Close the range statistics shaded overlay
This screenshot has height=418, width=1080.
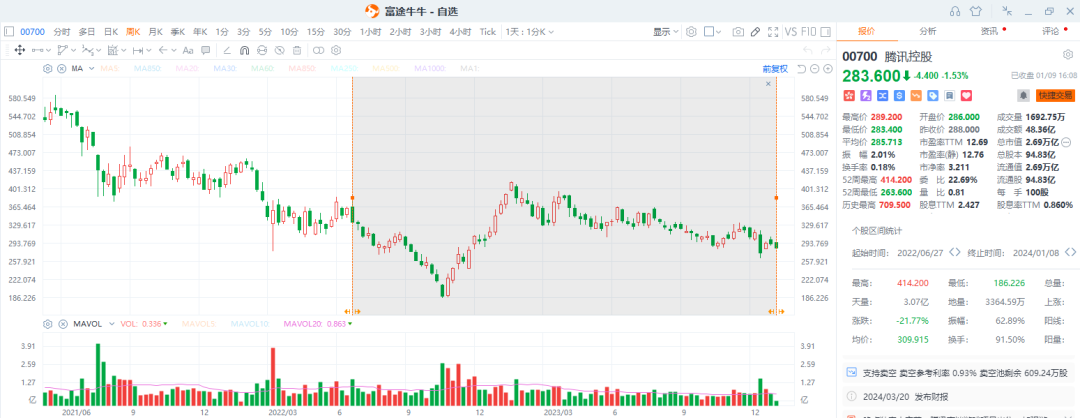pyautogui.click(x=769, y=83)
